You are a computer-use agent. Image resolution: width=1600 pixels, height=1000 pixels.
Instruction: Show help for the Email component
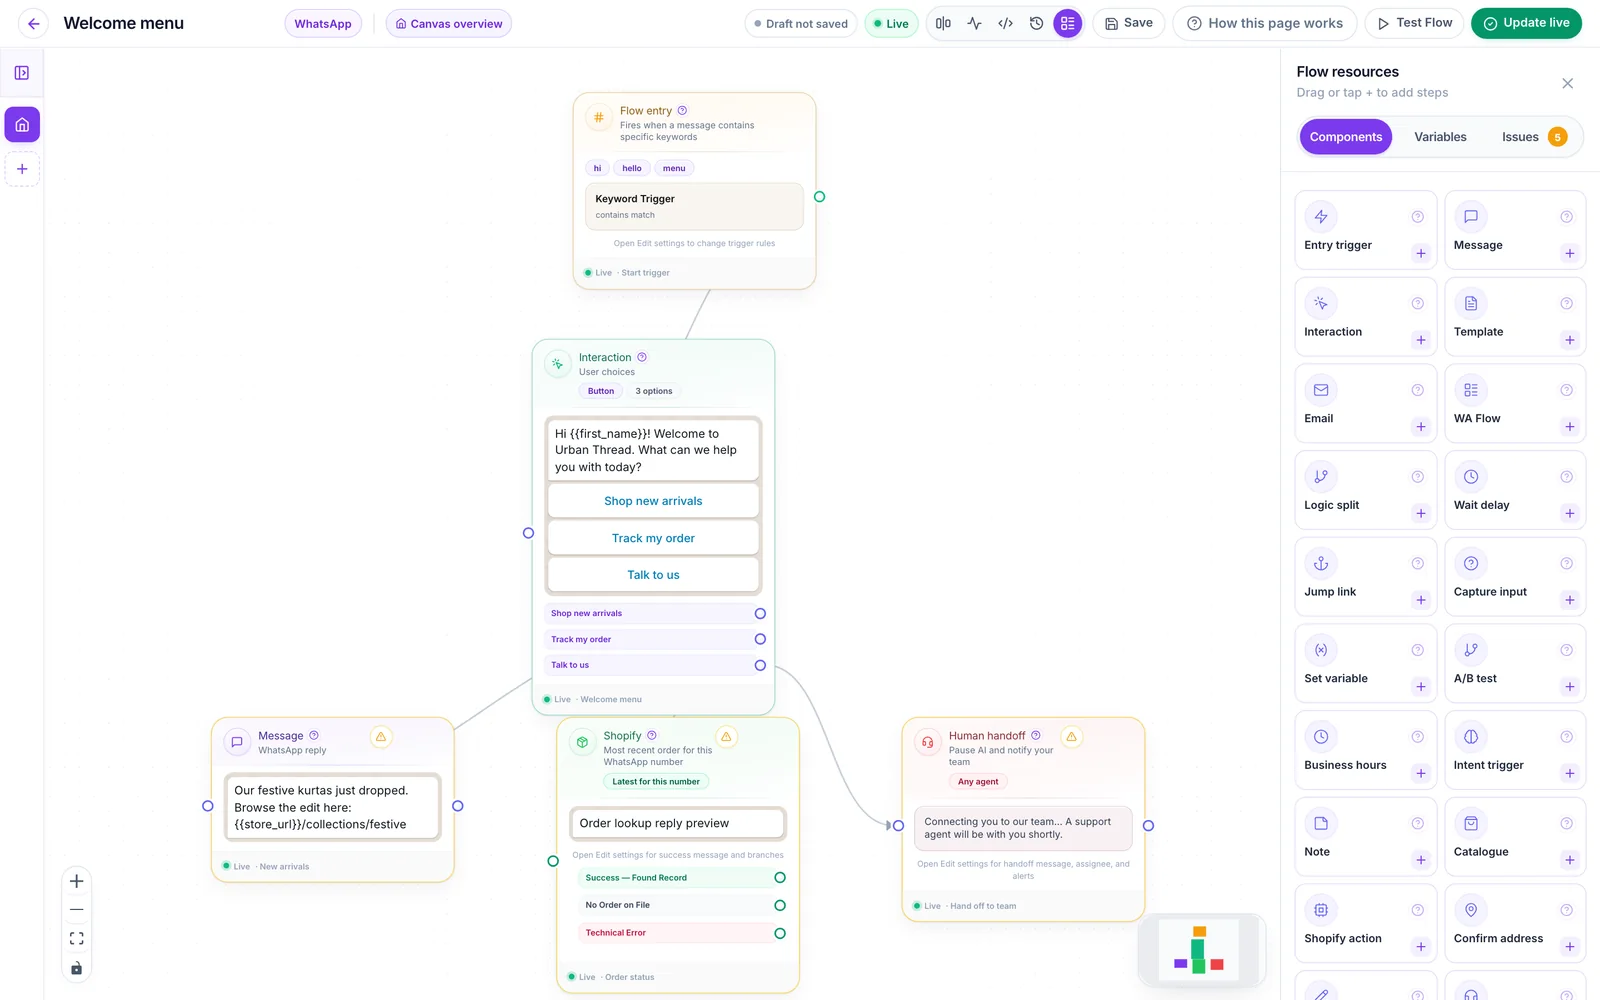(1418, 390)
